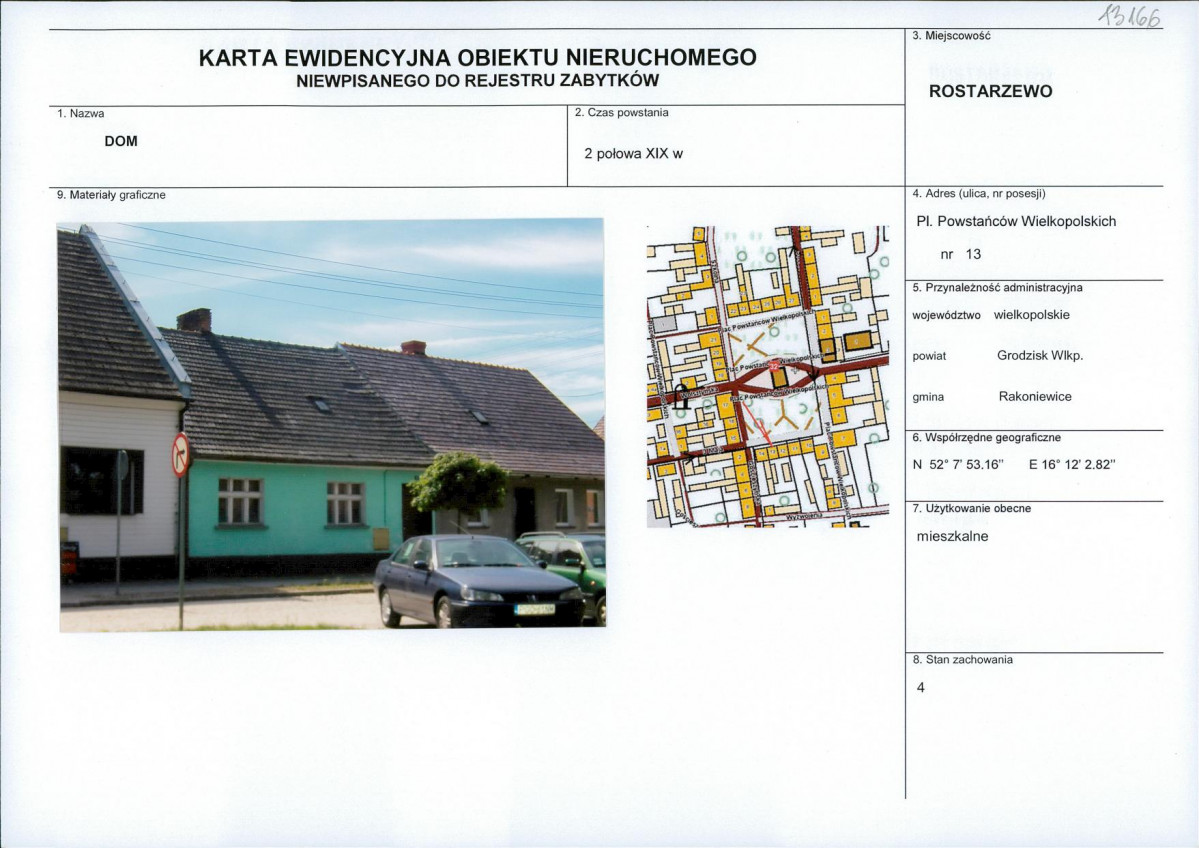Click the title 'KARTA EWIDENCYJNA OBIEKTU NIERUCHOMEGO'

478,57
